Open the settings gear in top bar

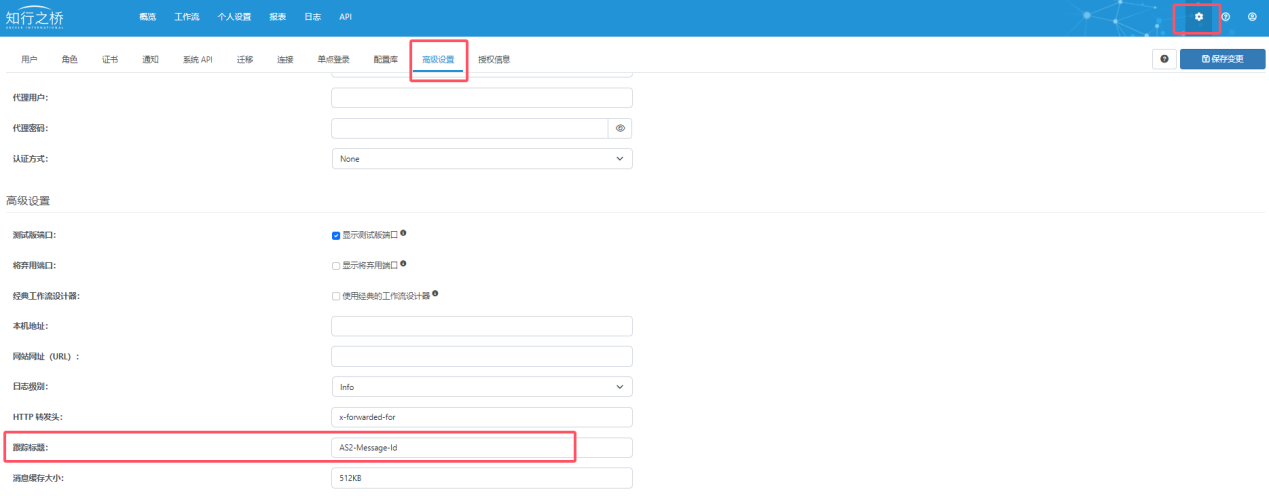pyautogui.click(x=1198, y=17)
